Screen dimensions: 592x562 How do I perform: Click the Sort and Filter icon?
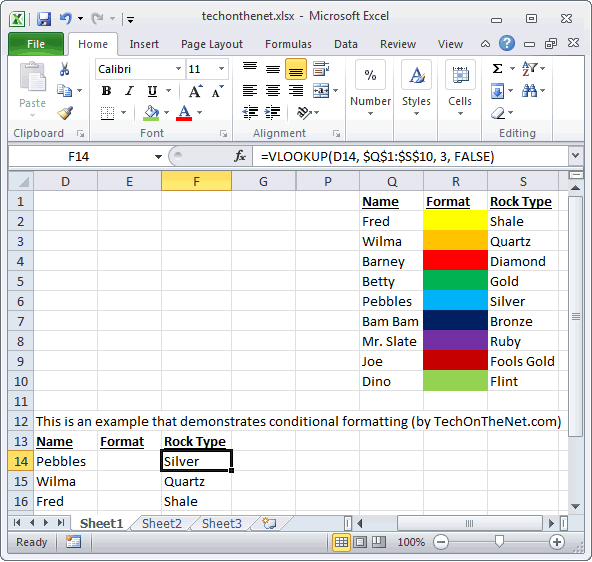[x=529, y=69]
